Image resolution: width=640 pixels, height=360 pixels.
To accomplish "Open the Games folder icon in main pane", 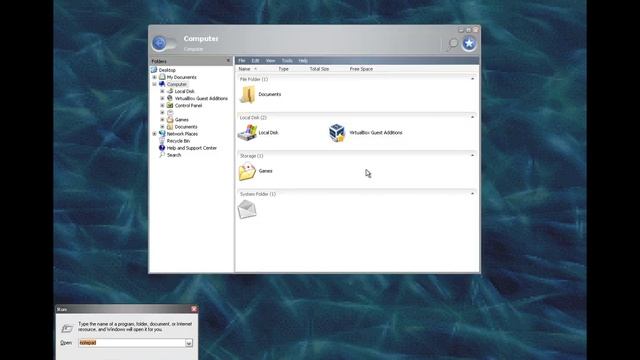I will pyautogui.click(x=247, y=171).
